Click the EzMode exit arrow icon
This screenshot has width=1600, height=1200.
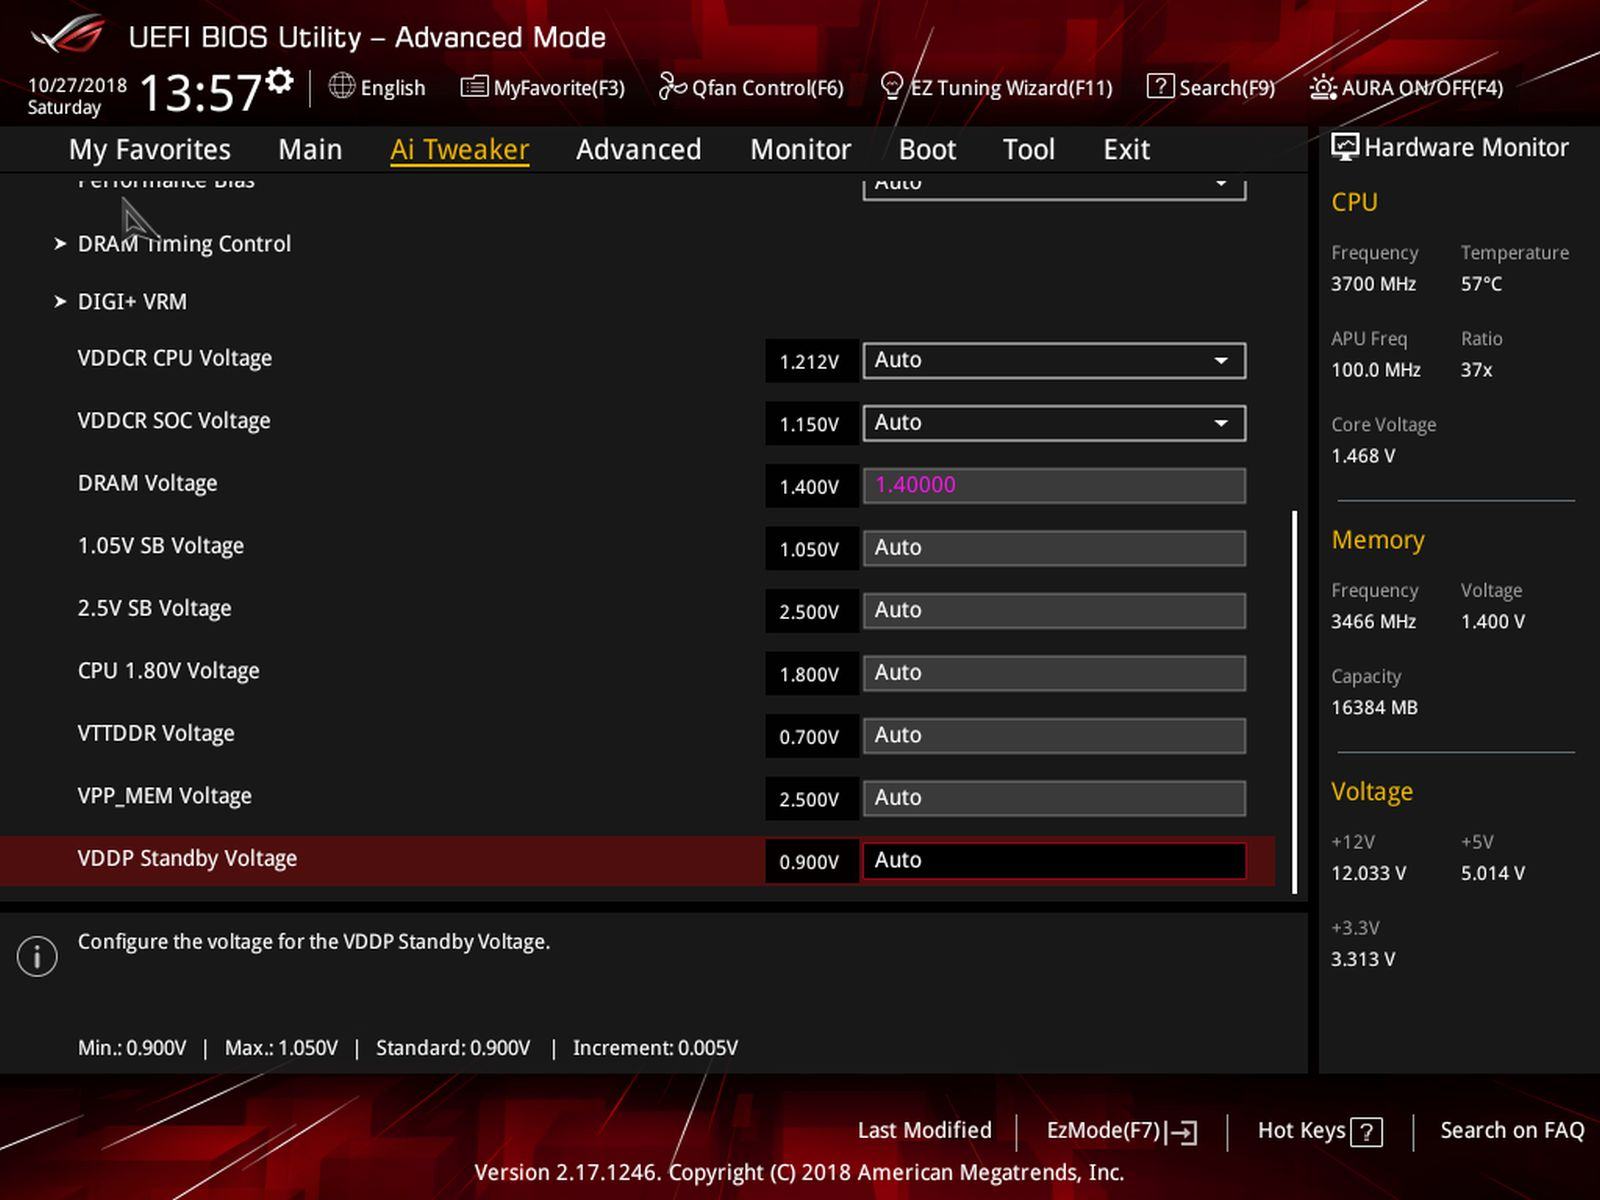point(1183,1132)
